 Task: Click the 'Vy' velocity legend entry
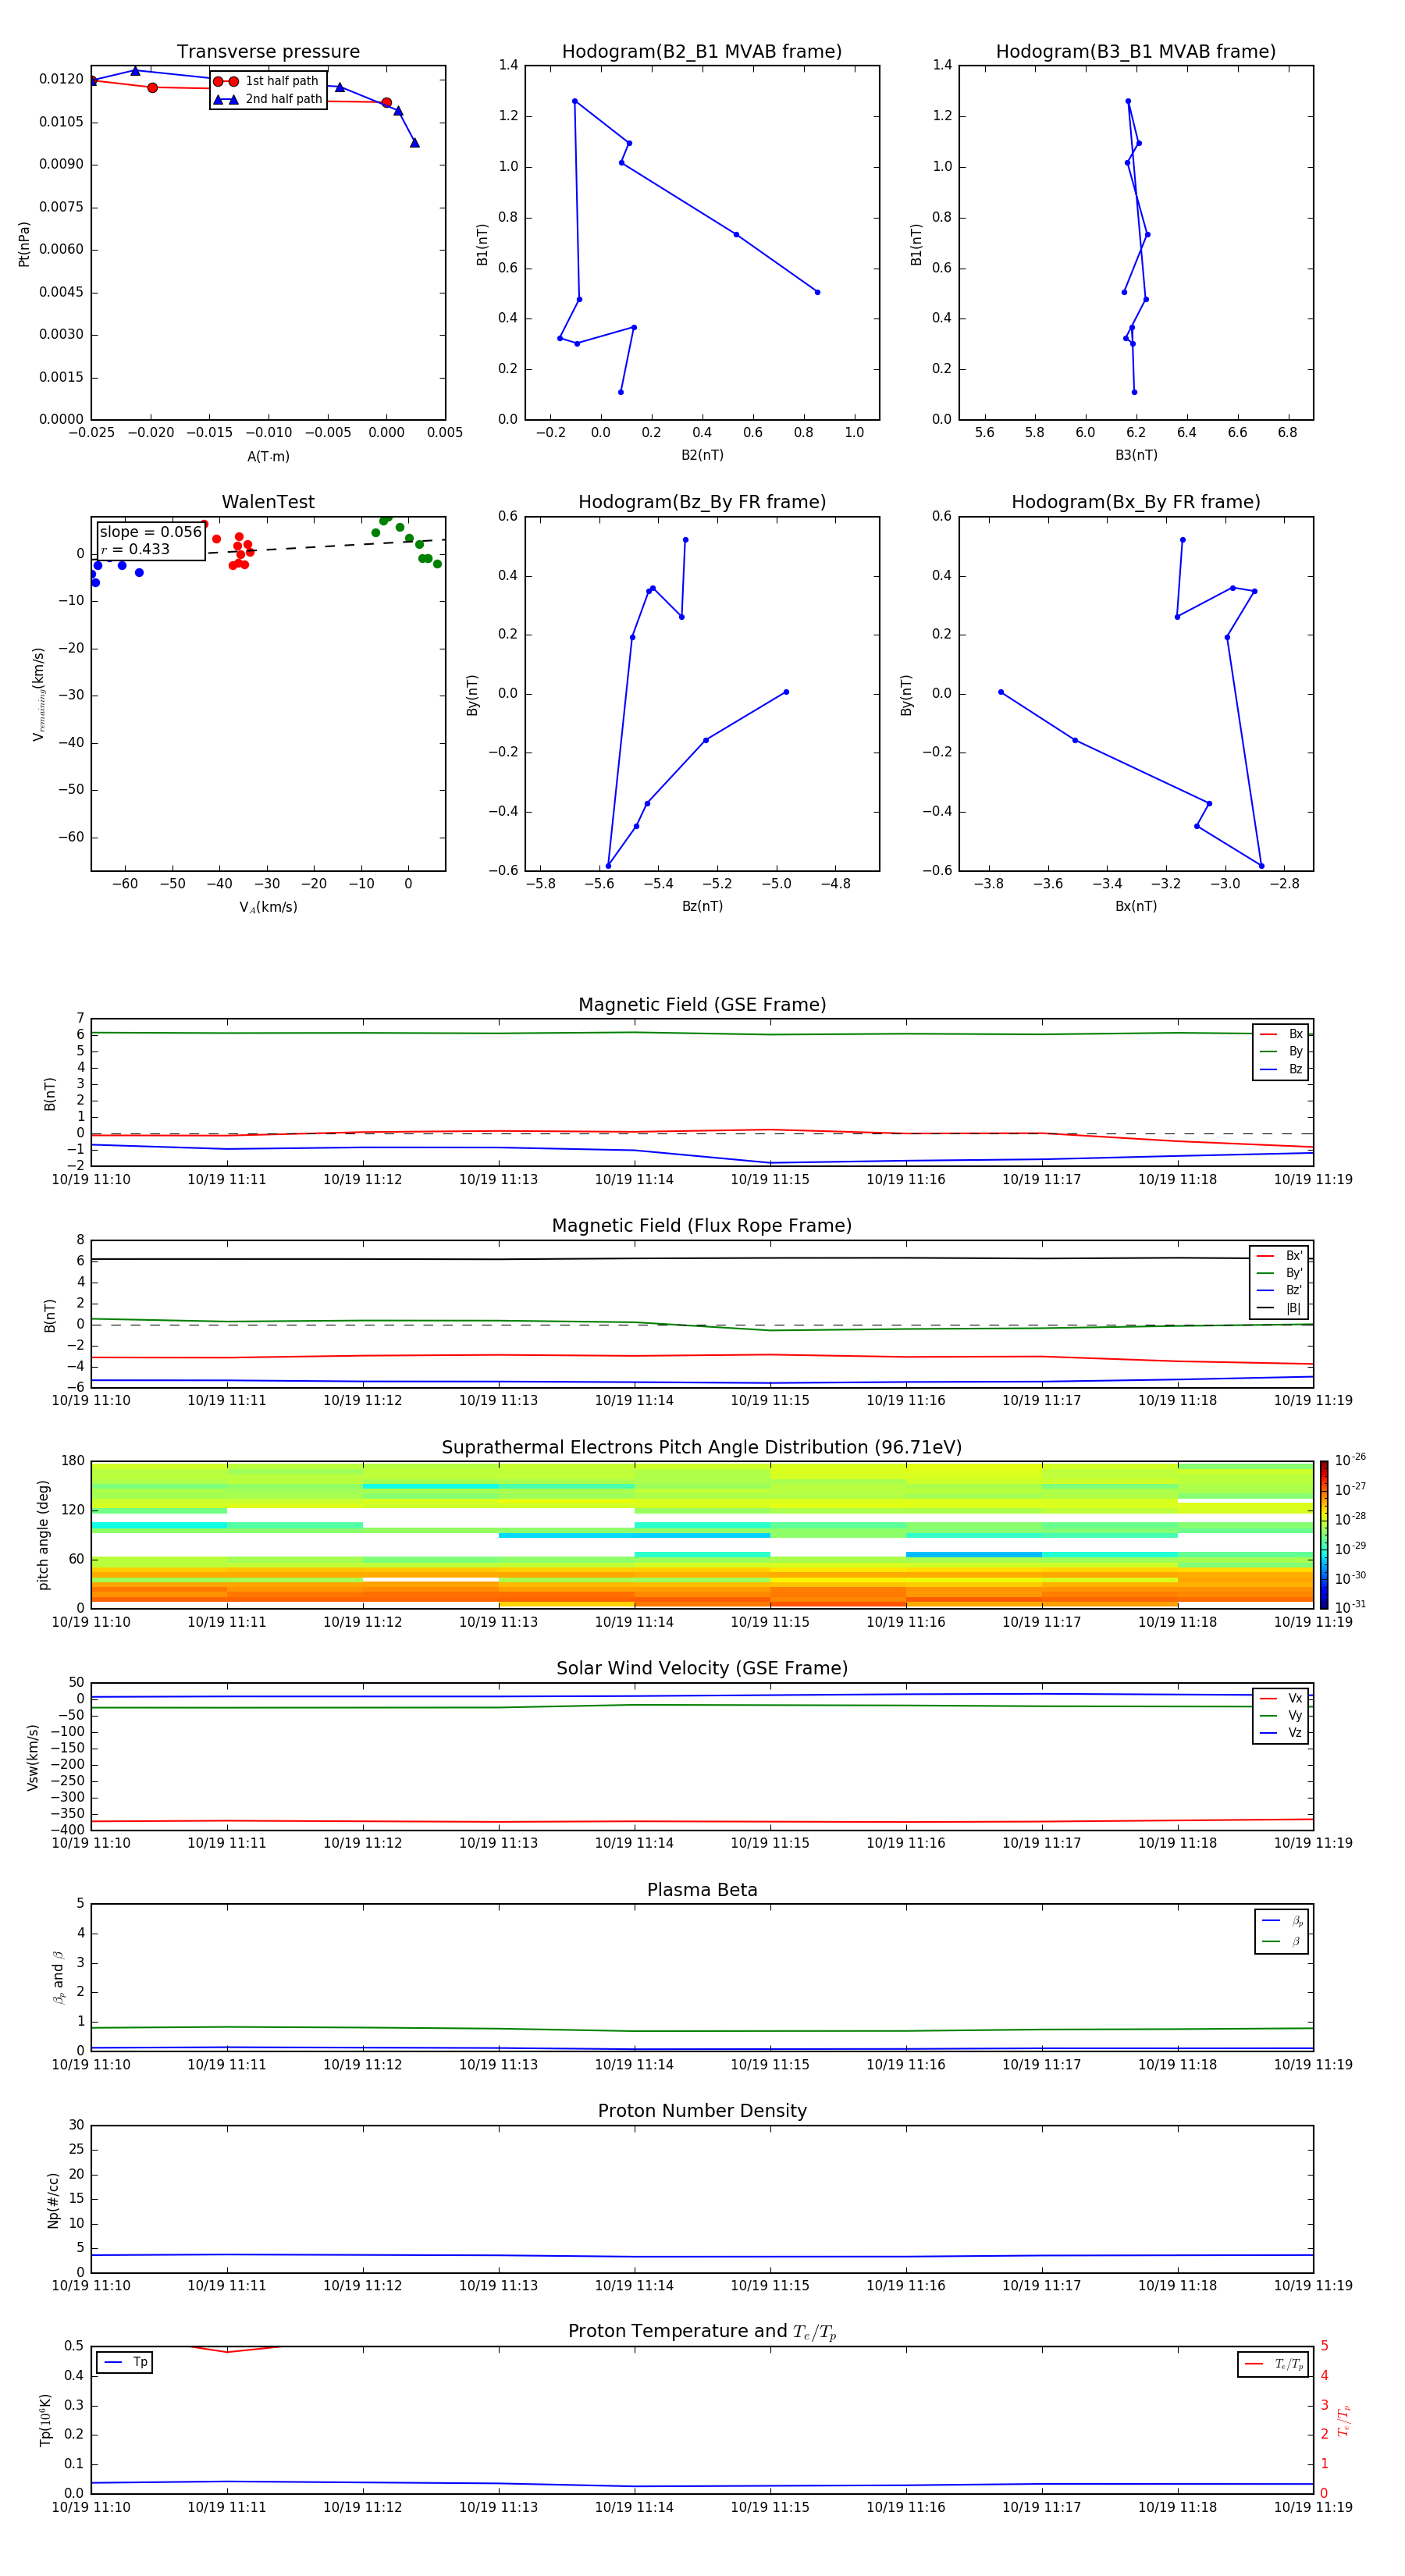coord(1281,1716)
